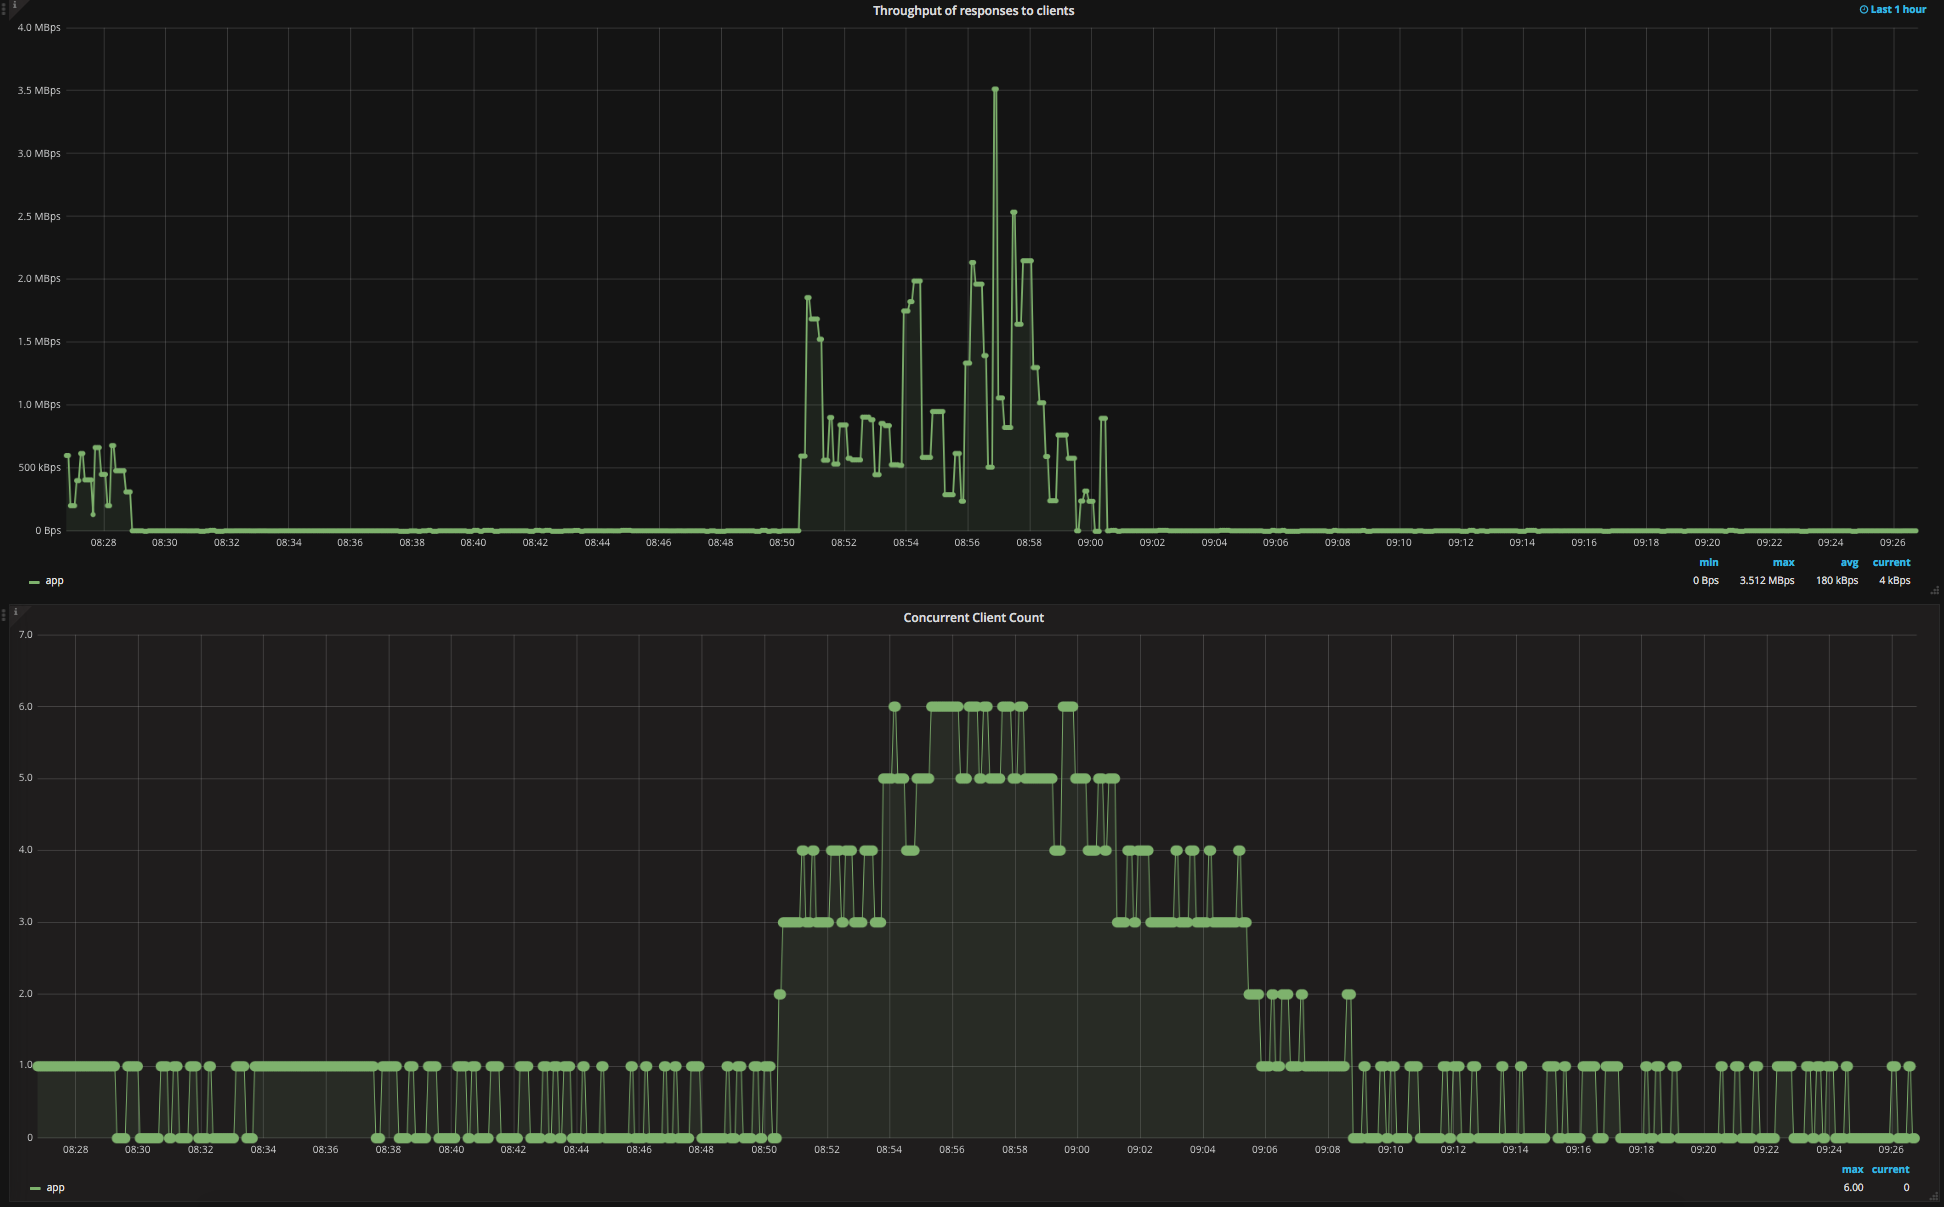Screen dimensions: 1944x1207
Task: Open the Throughput app legend color line
Action: pyautogui.click(x=34, y=582)
